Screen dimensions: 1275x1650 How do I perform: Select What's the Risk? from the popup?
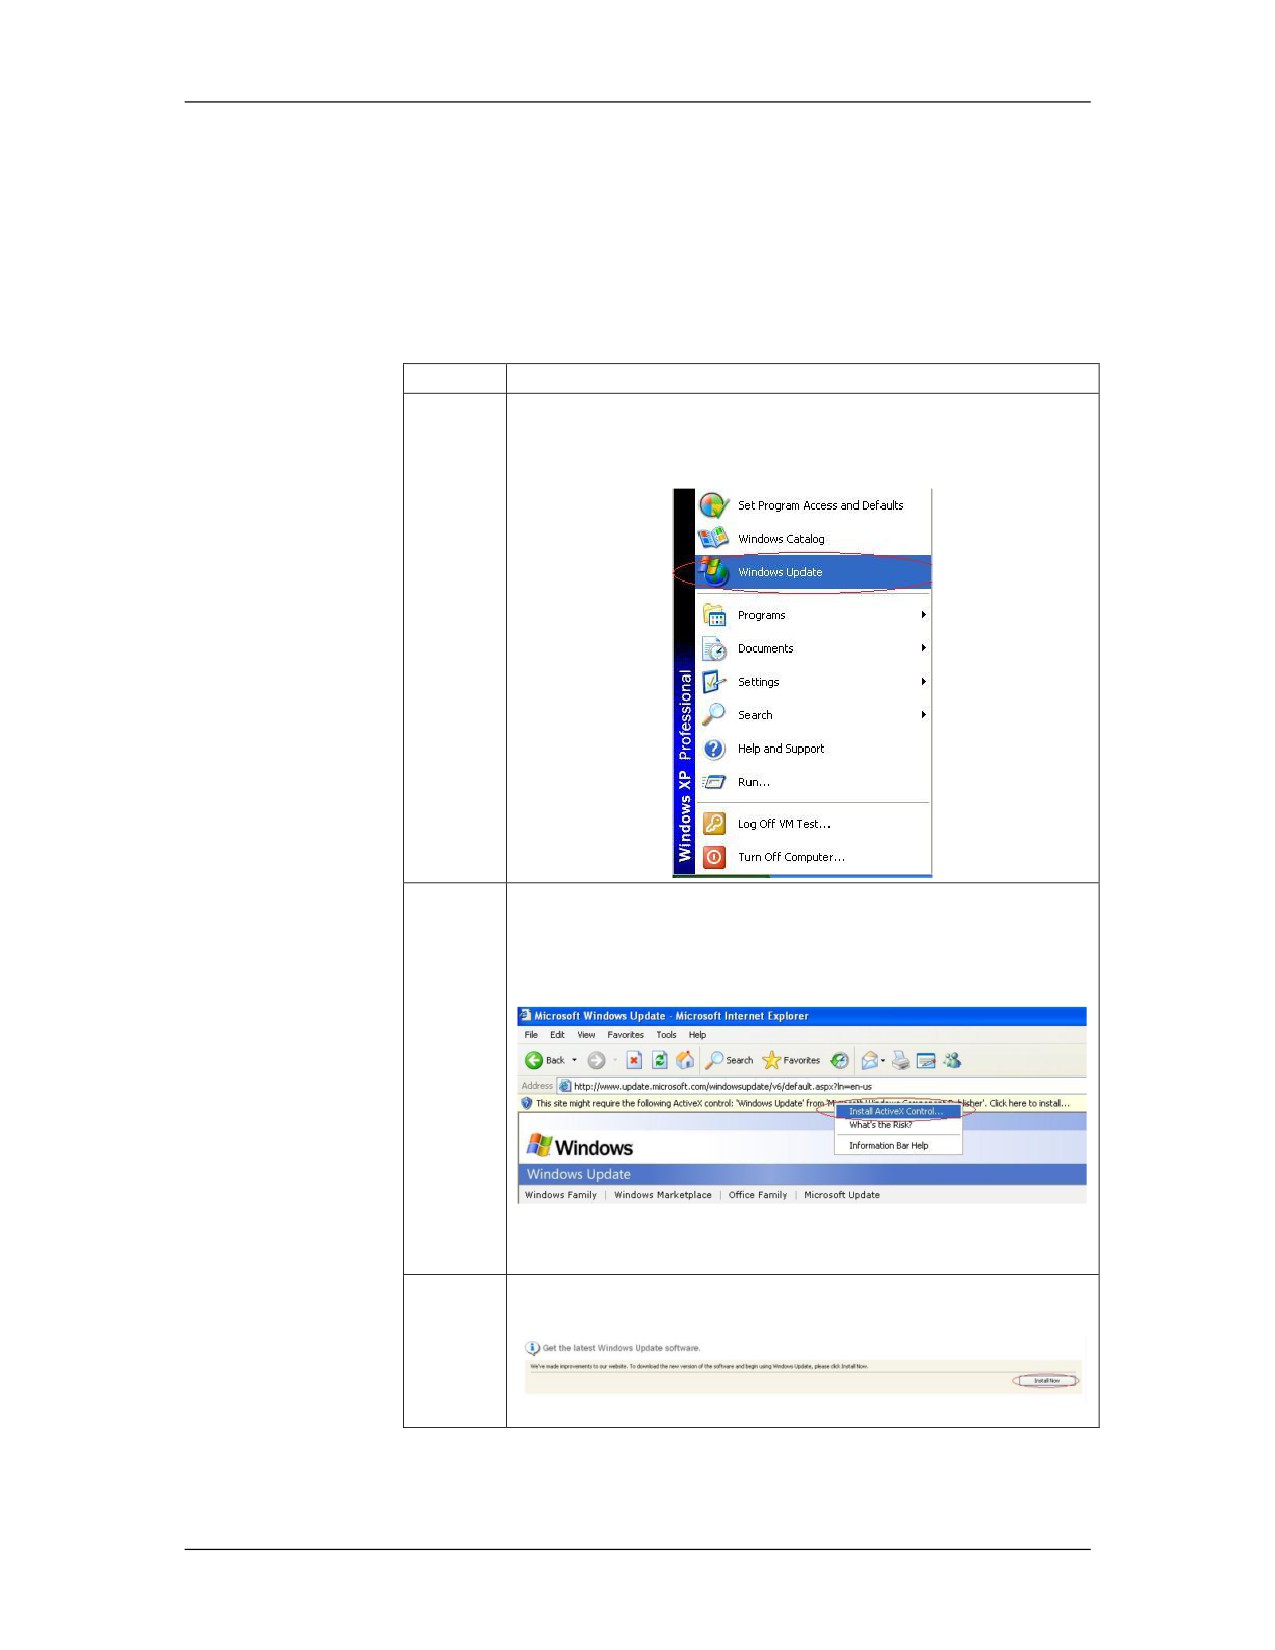898,1125
